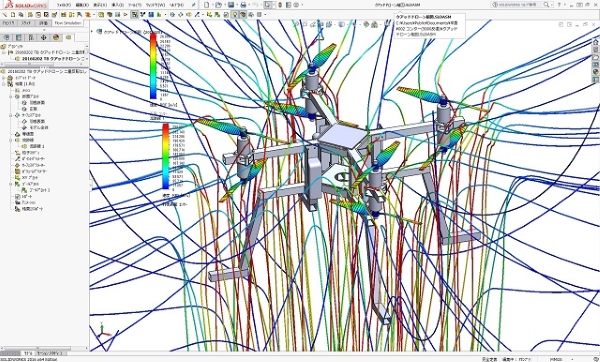Open the dropdown arrow beside the Open icon

coord(225,5)
